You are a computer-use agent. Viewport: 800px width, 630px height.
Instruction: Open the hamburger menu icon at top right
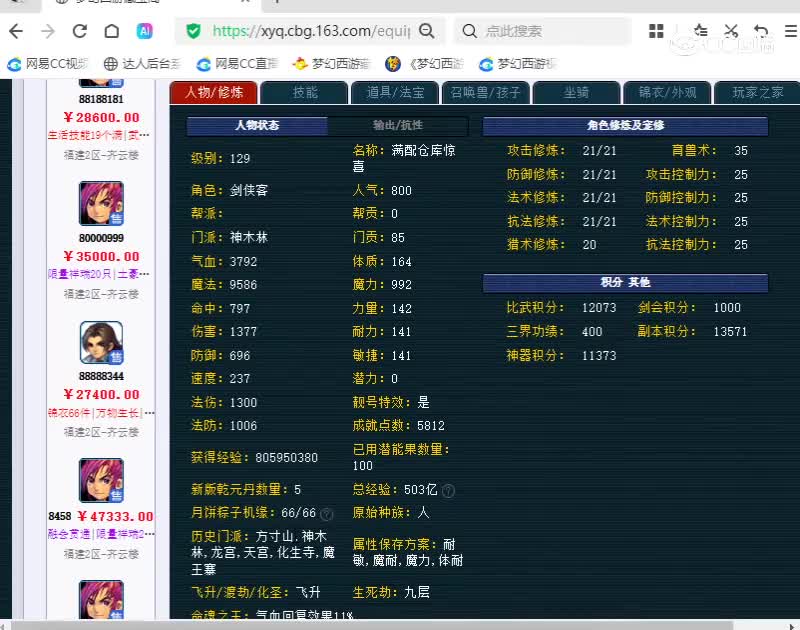790,31
